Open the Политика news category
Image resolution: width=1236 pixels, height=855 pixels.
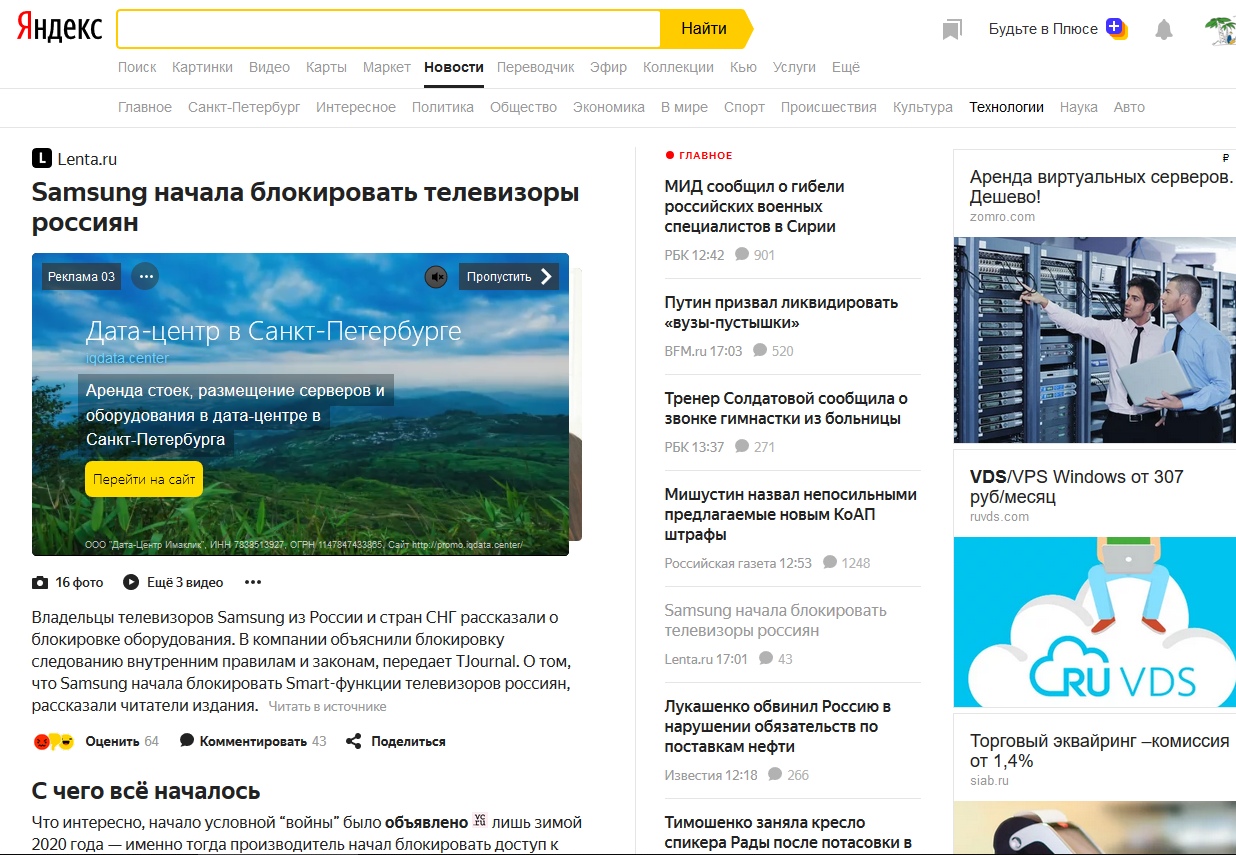click(x=443, y=107)
